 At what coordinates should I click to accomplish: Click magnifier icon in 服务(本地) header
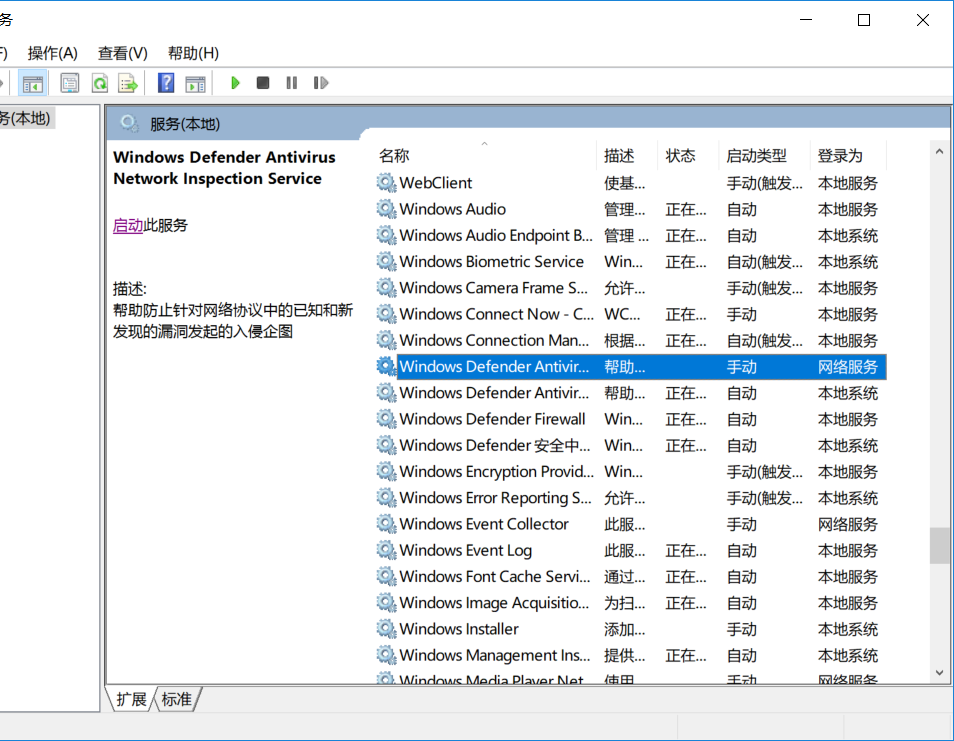[x=128, y=124]
